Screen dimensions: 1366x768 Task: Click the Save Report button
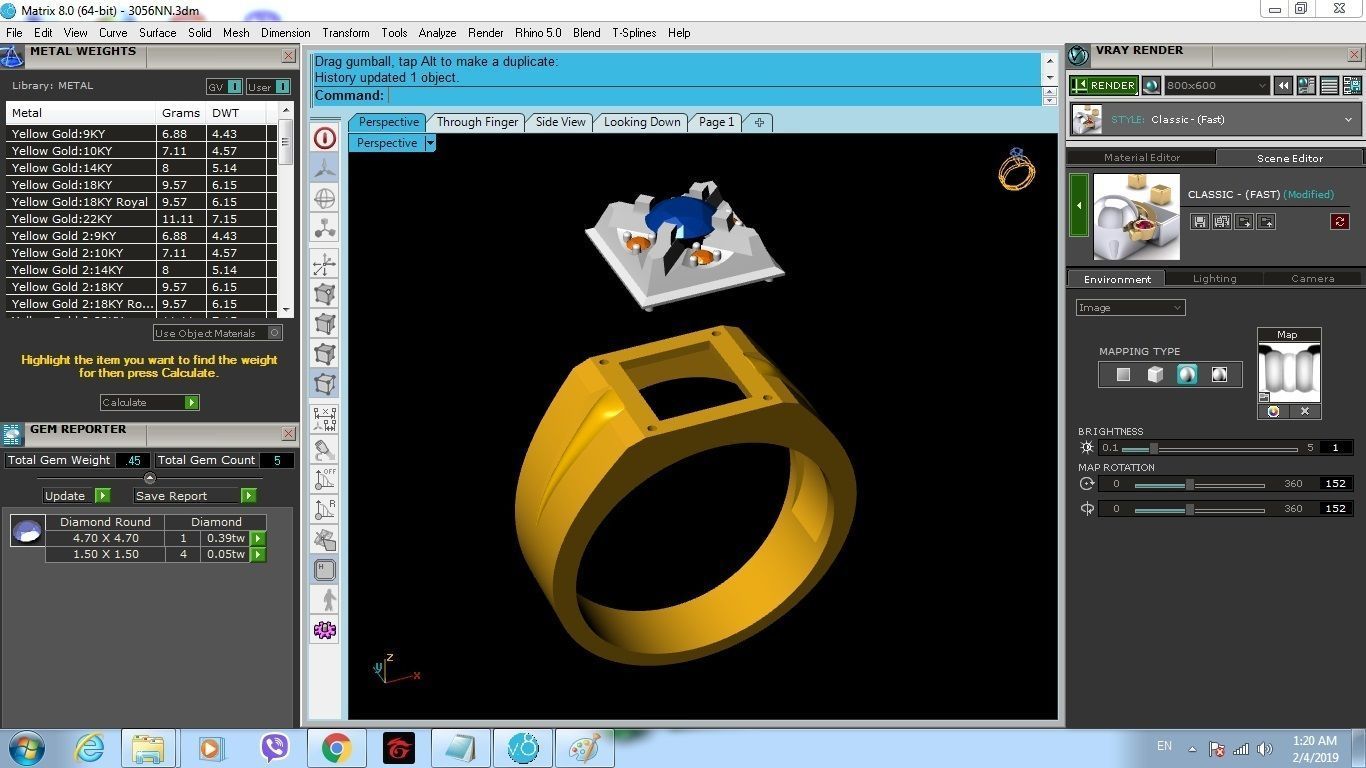(x=195, y=496)
